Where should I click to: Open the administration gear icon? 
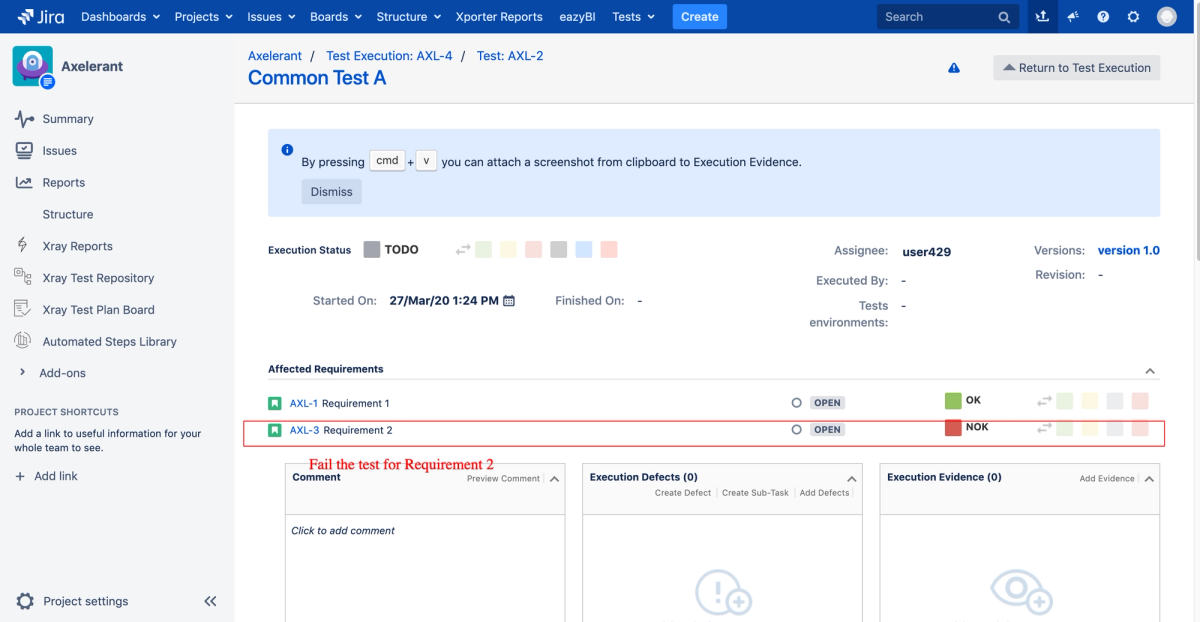[1133, 17]
